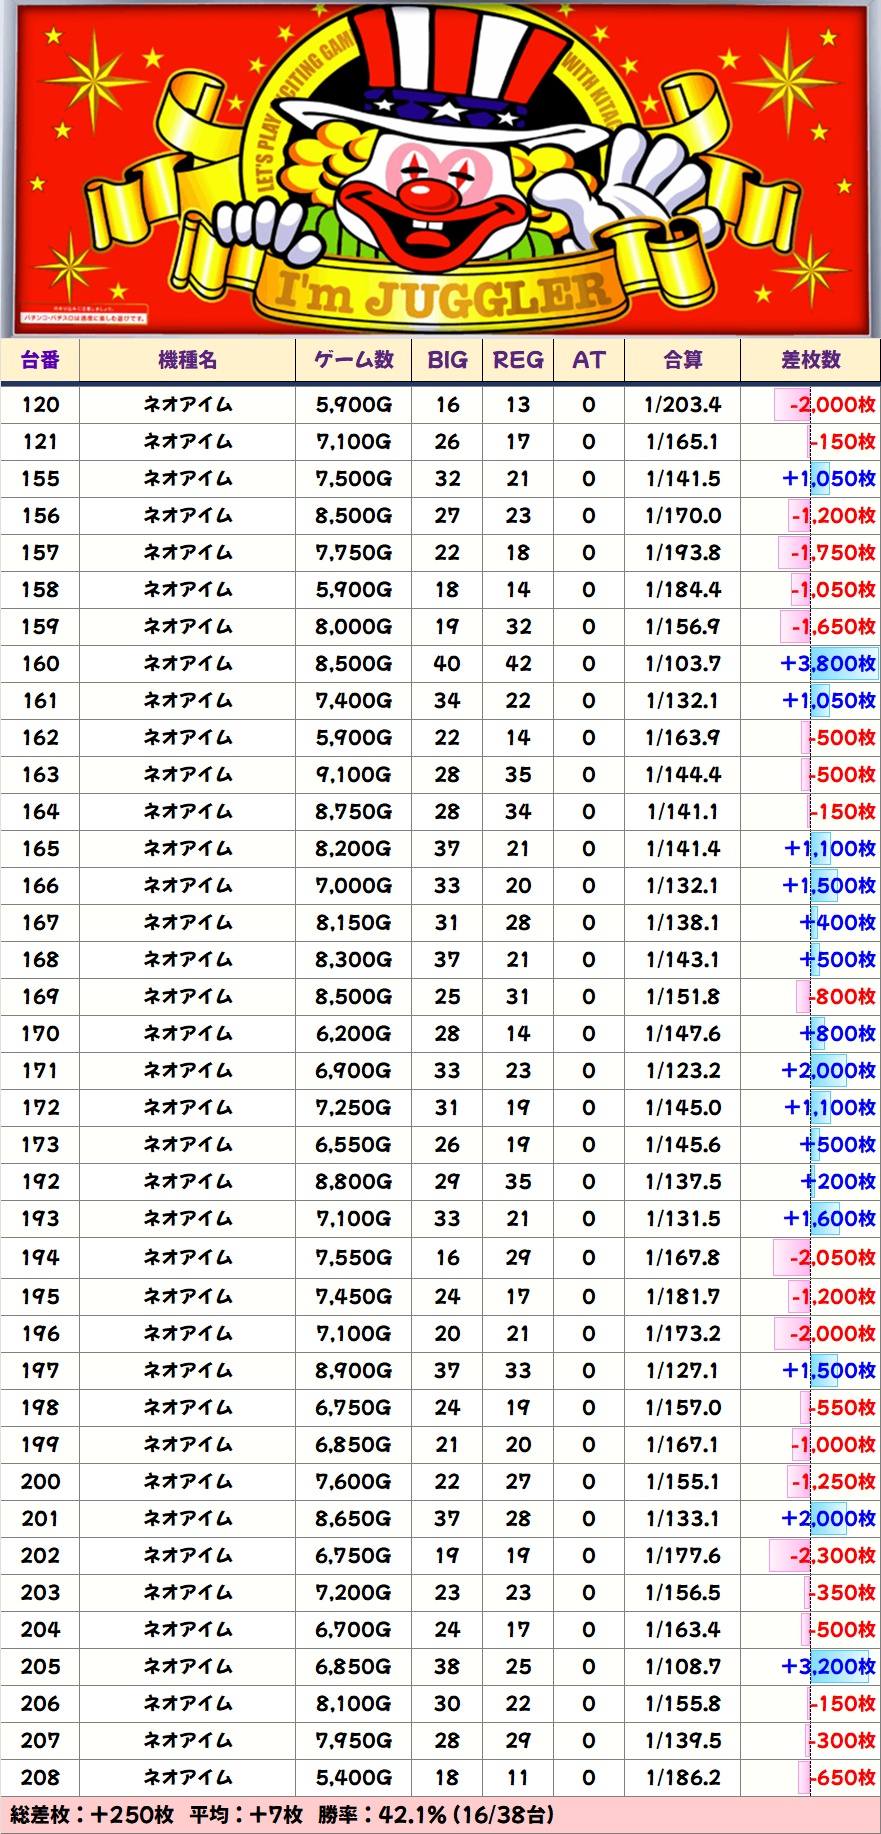Click the REG column header

click(518, 360)
